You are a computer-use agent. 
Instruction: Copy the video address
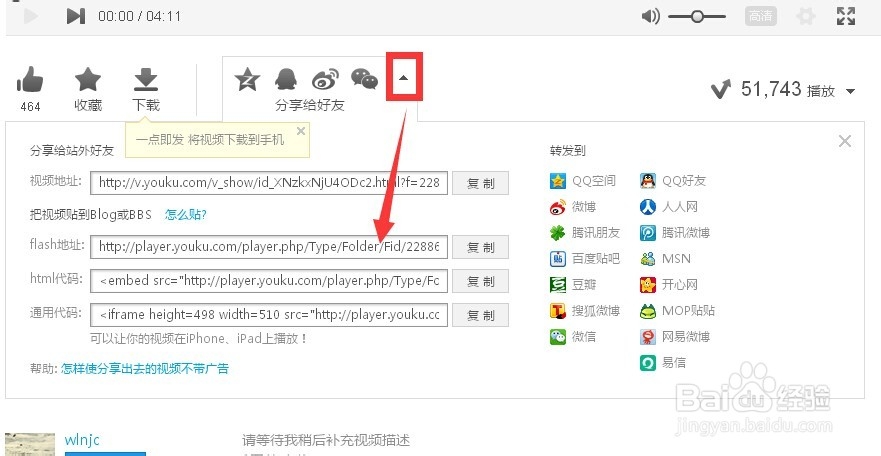(480, 183)
